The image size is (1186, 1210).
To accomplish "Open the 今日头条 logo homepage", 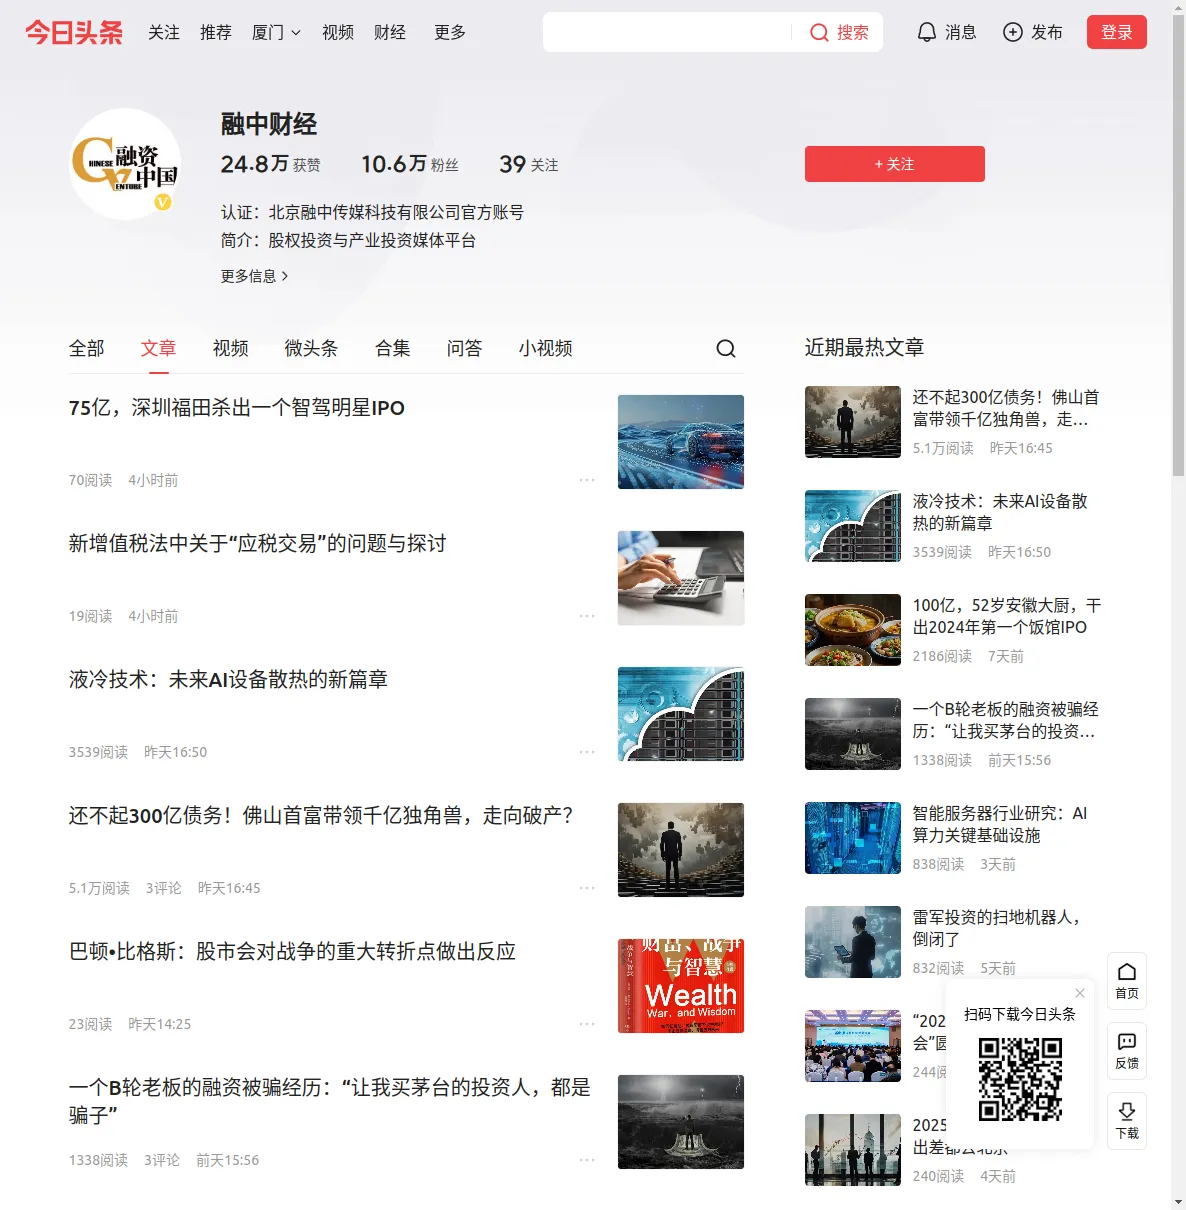I will 74,32.
